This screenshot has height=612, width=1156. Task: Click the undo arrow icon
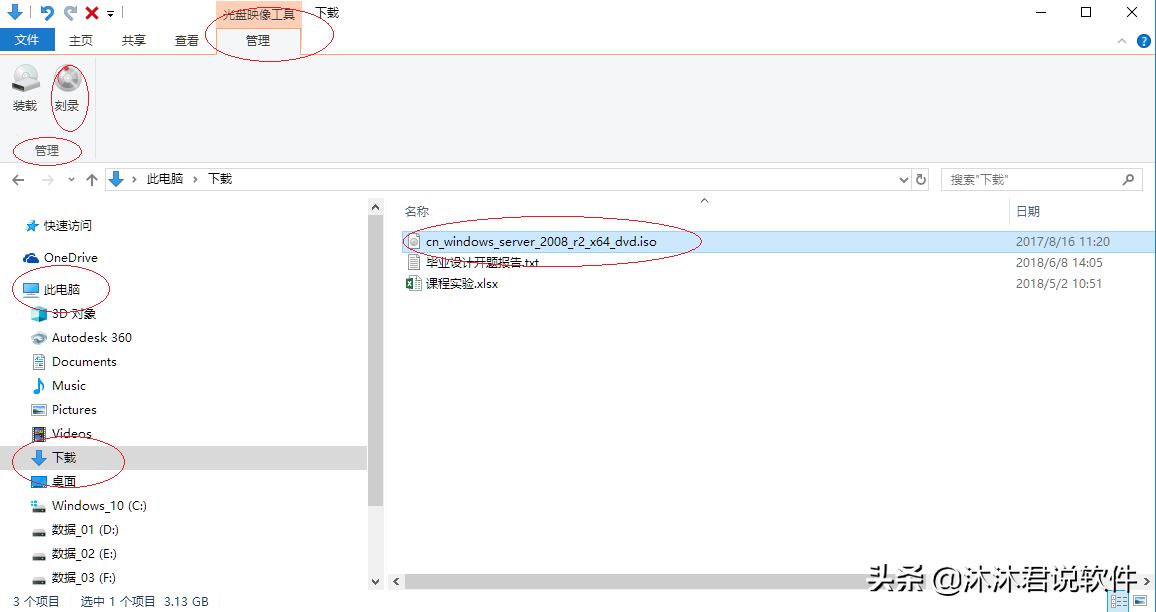click(46, 12)
